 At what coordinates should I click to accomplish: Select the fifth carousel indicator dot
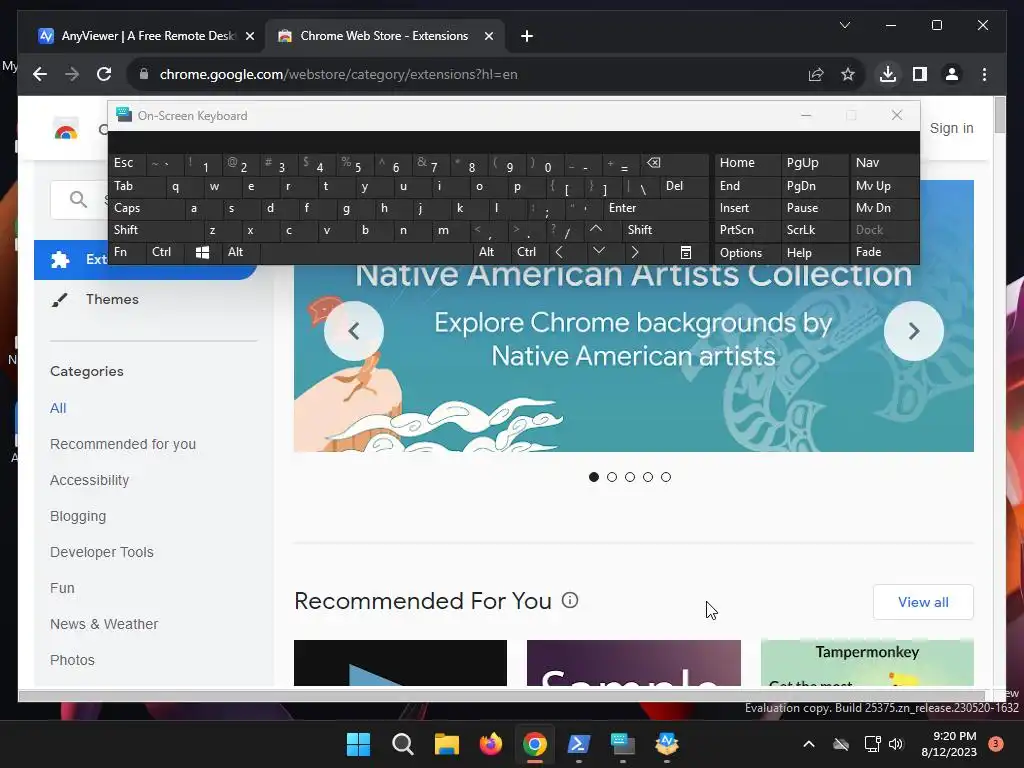(665, 477)
